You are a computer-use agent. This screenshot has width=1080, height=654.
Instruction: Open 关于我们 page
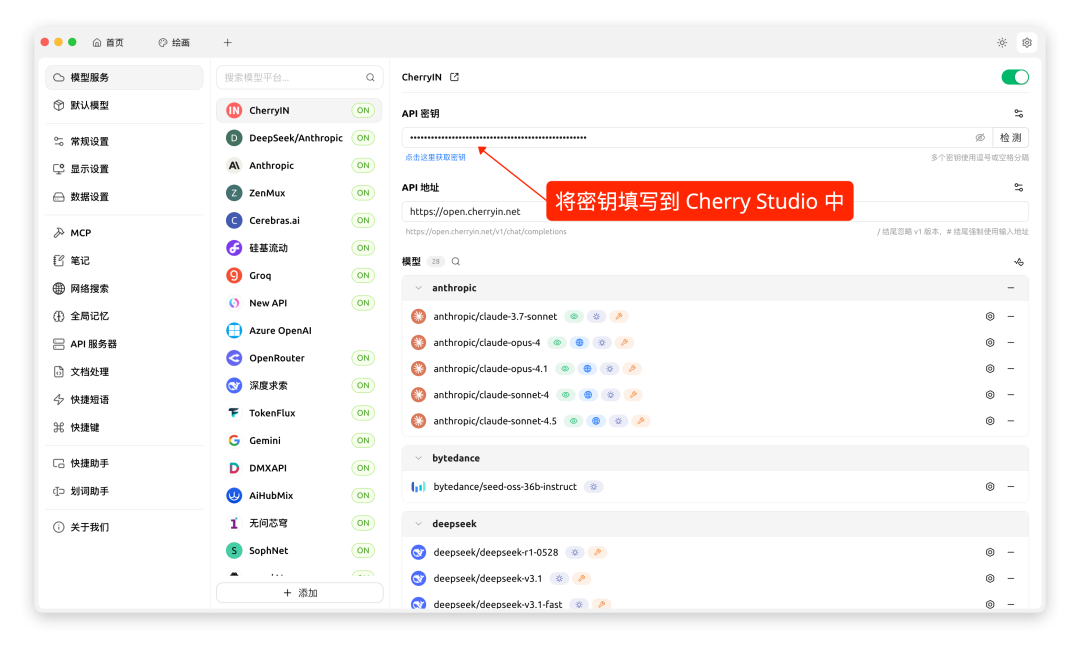[124, 527]
